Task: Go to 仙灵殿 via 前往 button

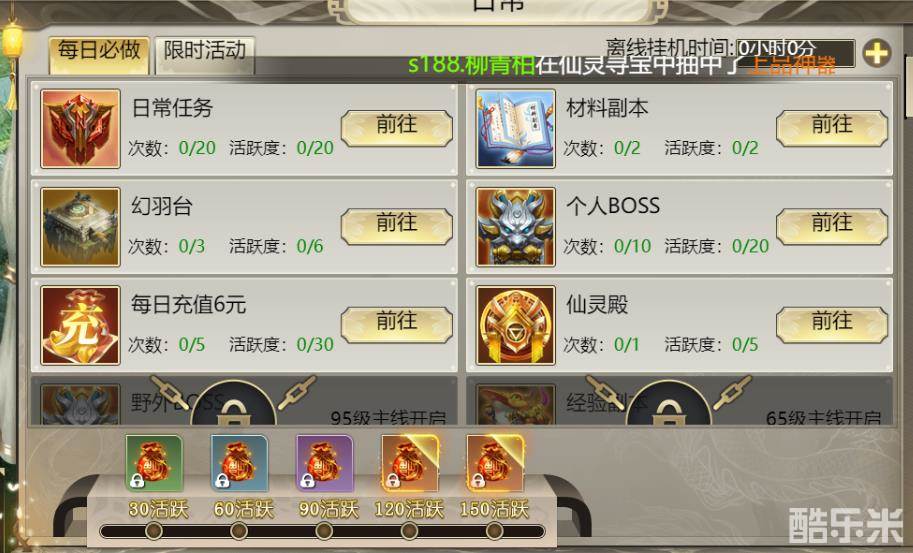Action: (831, 324)
